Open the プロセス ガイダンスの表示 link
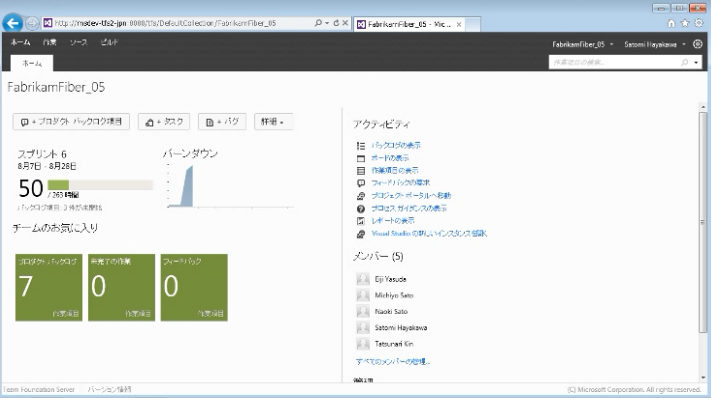This screenshot has width=711, height=398. pyautogui.click(x=409, y=208)
